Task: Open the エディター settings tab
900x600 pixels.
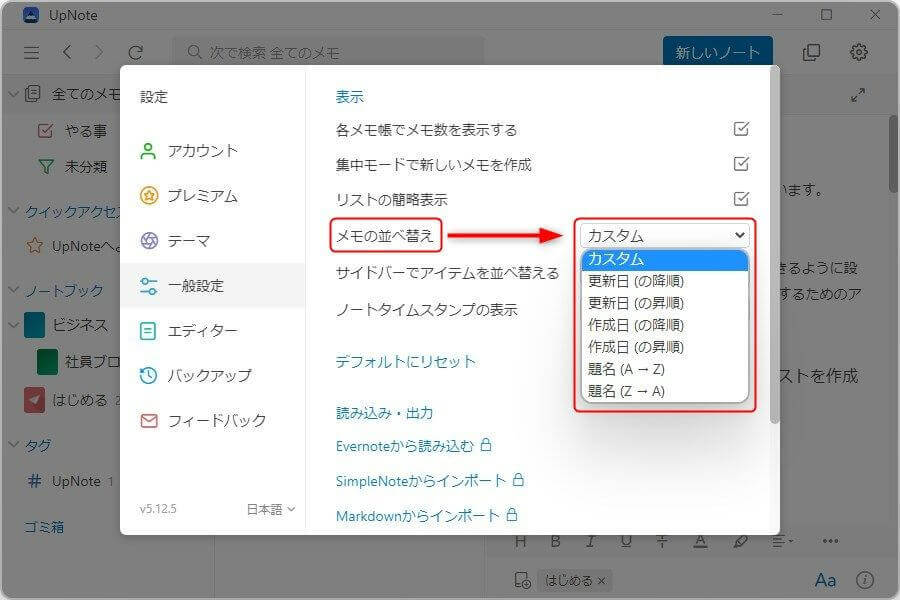Action: pyautogui.click(x=212, y=331)
